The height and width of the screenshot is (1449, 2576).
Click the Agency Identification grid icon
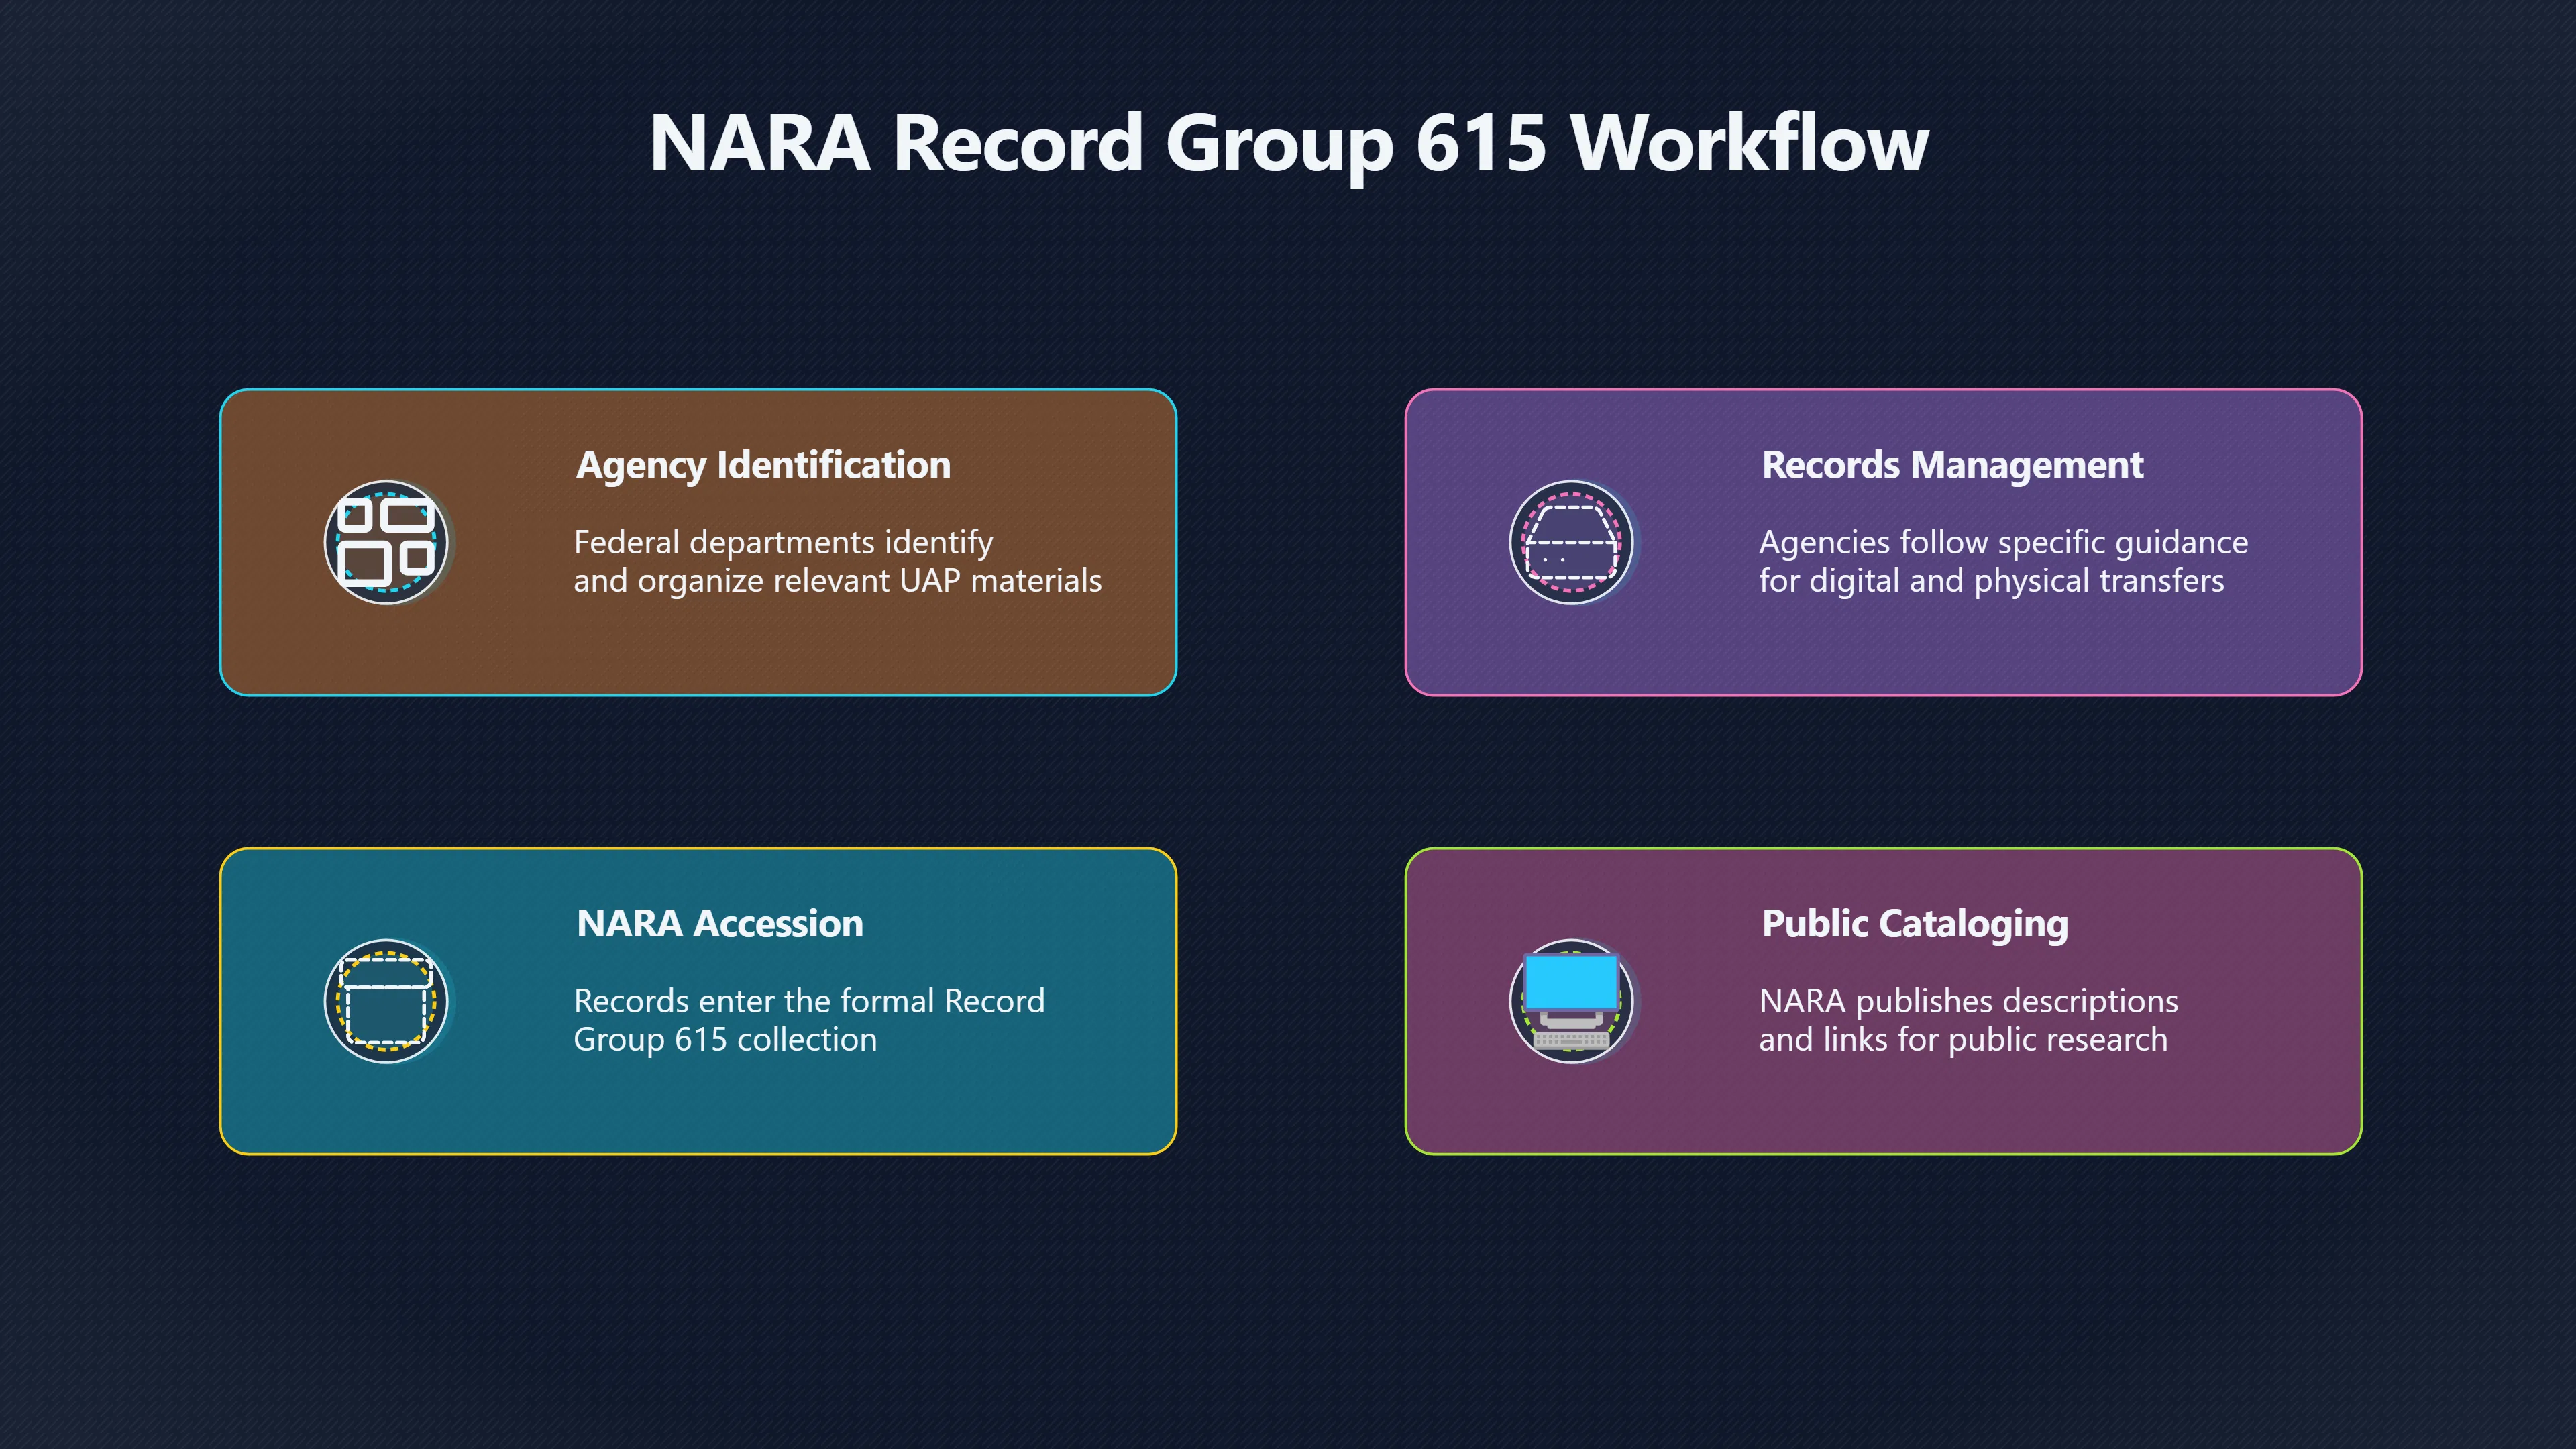tap(386, 542)
